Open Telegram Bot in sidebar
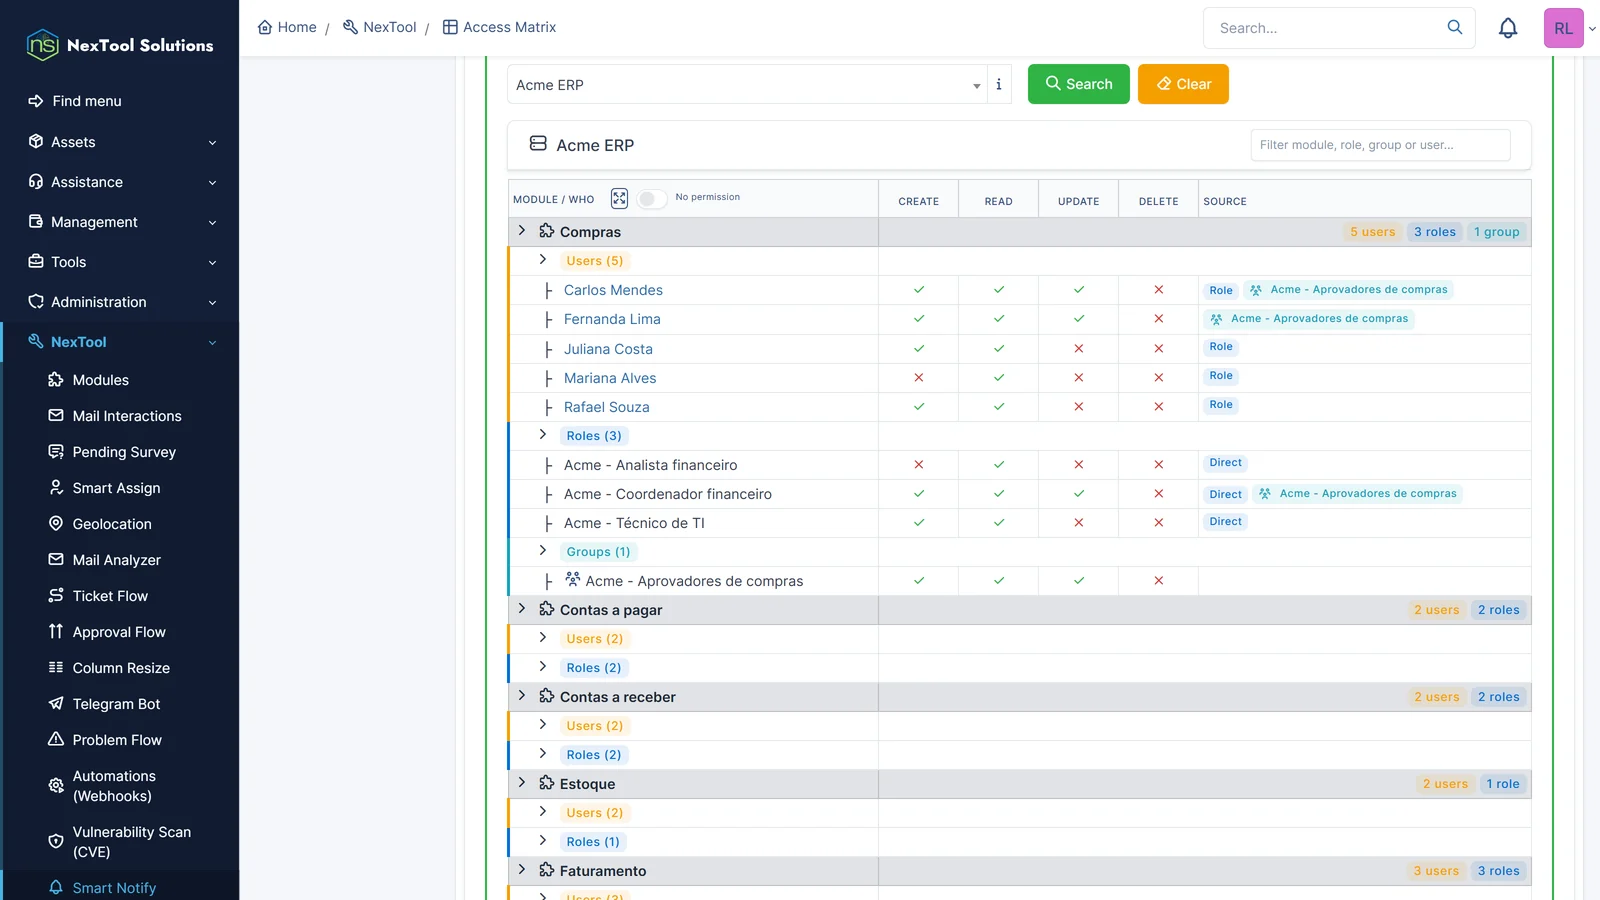This screenshot has width=1600, height=900. [116, 704]
